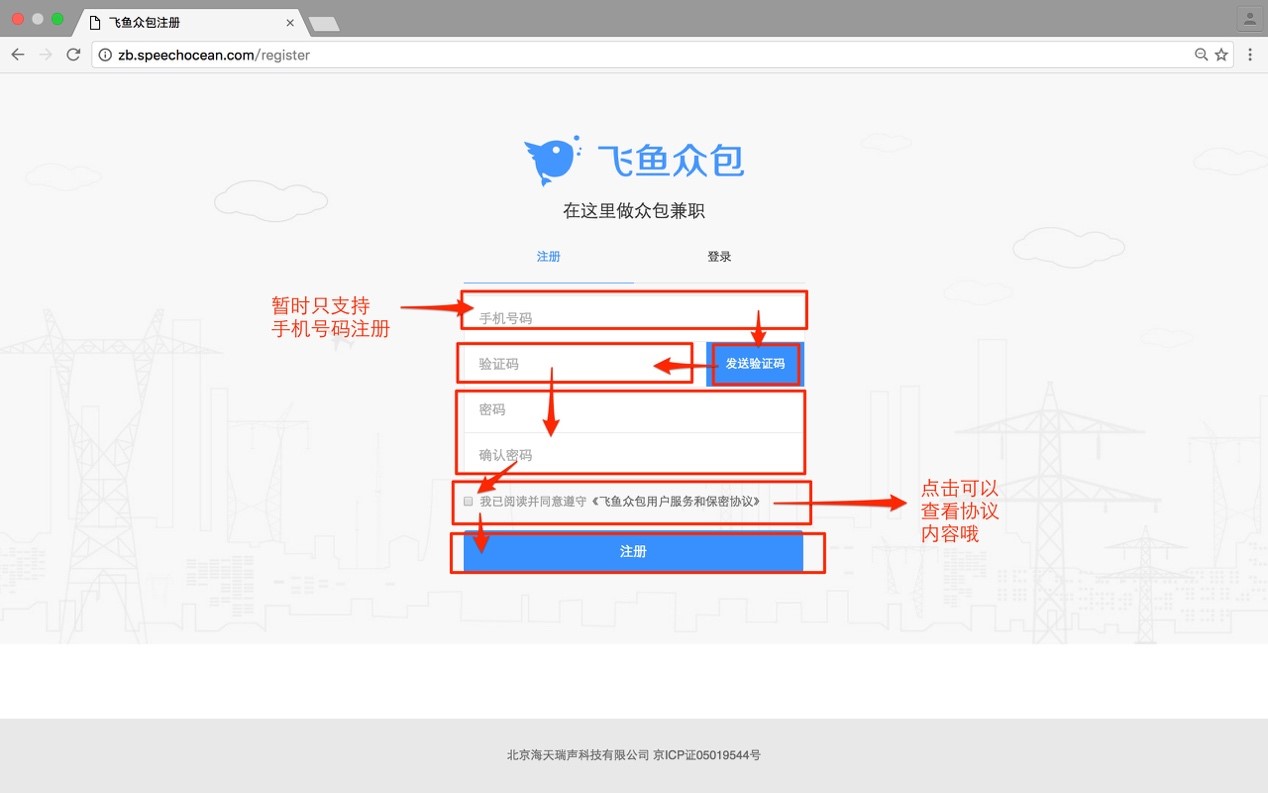Click the 密码 input field
The width and height of the screenshot is (1268, 793).
(x=633, y=410)
